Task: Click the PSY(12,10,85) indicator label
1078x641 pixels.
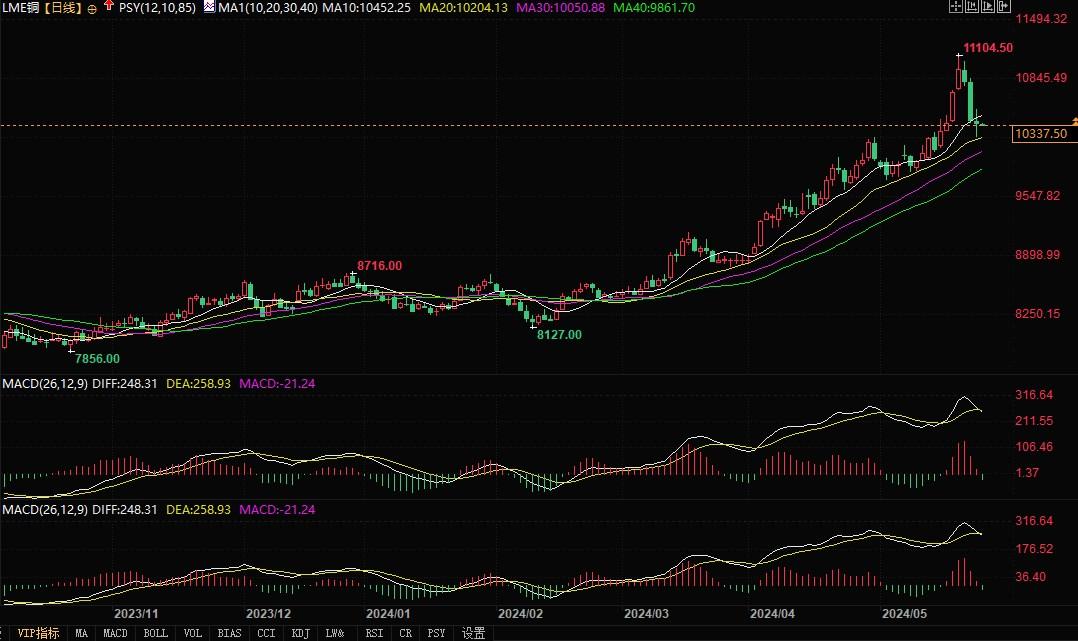Action: pyautogui.click(x=157, y=8)
